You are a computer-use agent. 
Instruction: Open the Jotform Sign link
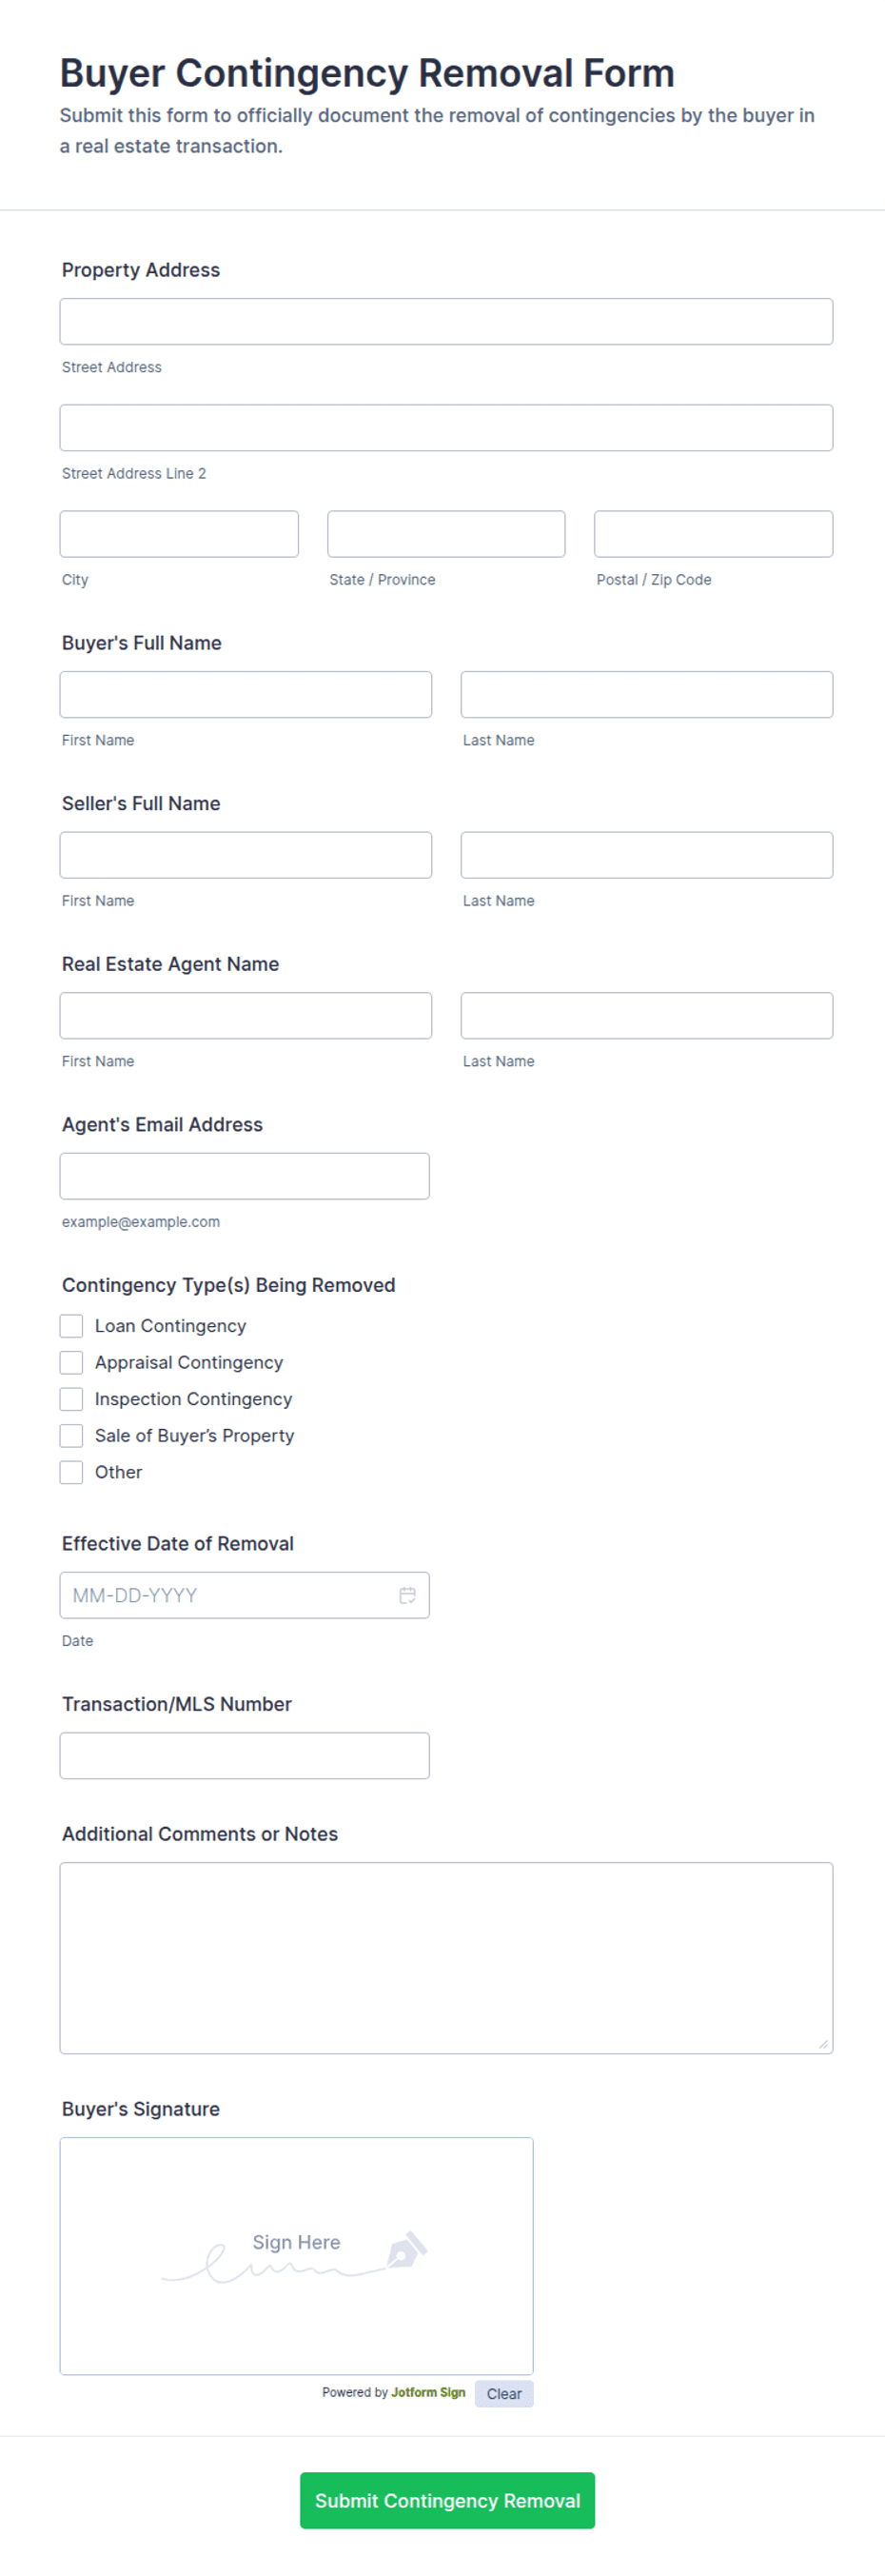428,2392
